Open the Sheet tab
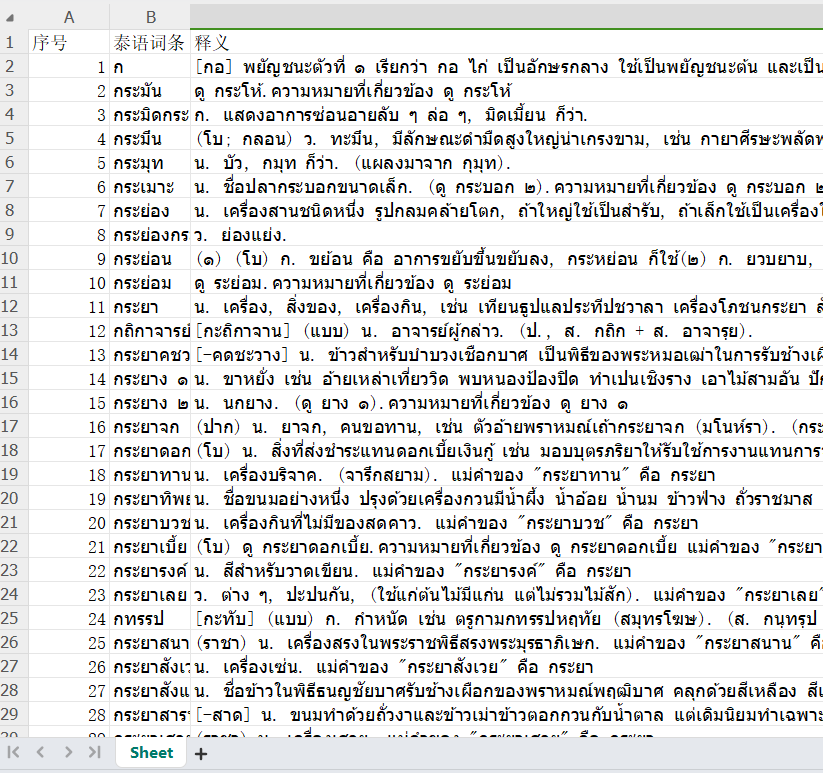The image size is (823, 773). 151,753
